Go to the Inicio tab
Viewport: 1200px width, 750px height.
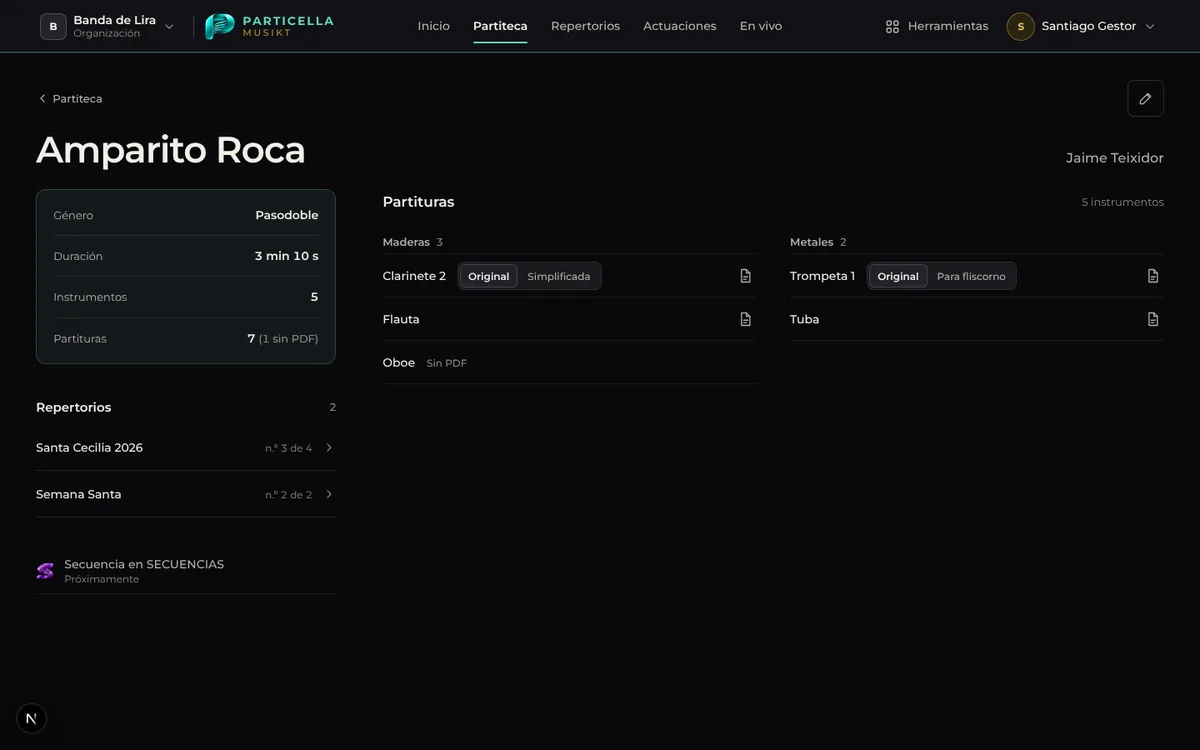(434, 26)
